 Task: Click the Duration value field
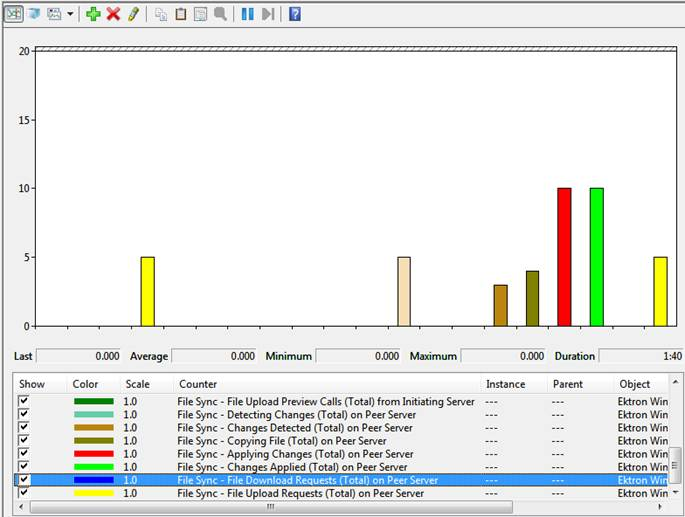pos(641,356)
